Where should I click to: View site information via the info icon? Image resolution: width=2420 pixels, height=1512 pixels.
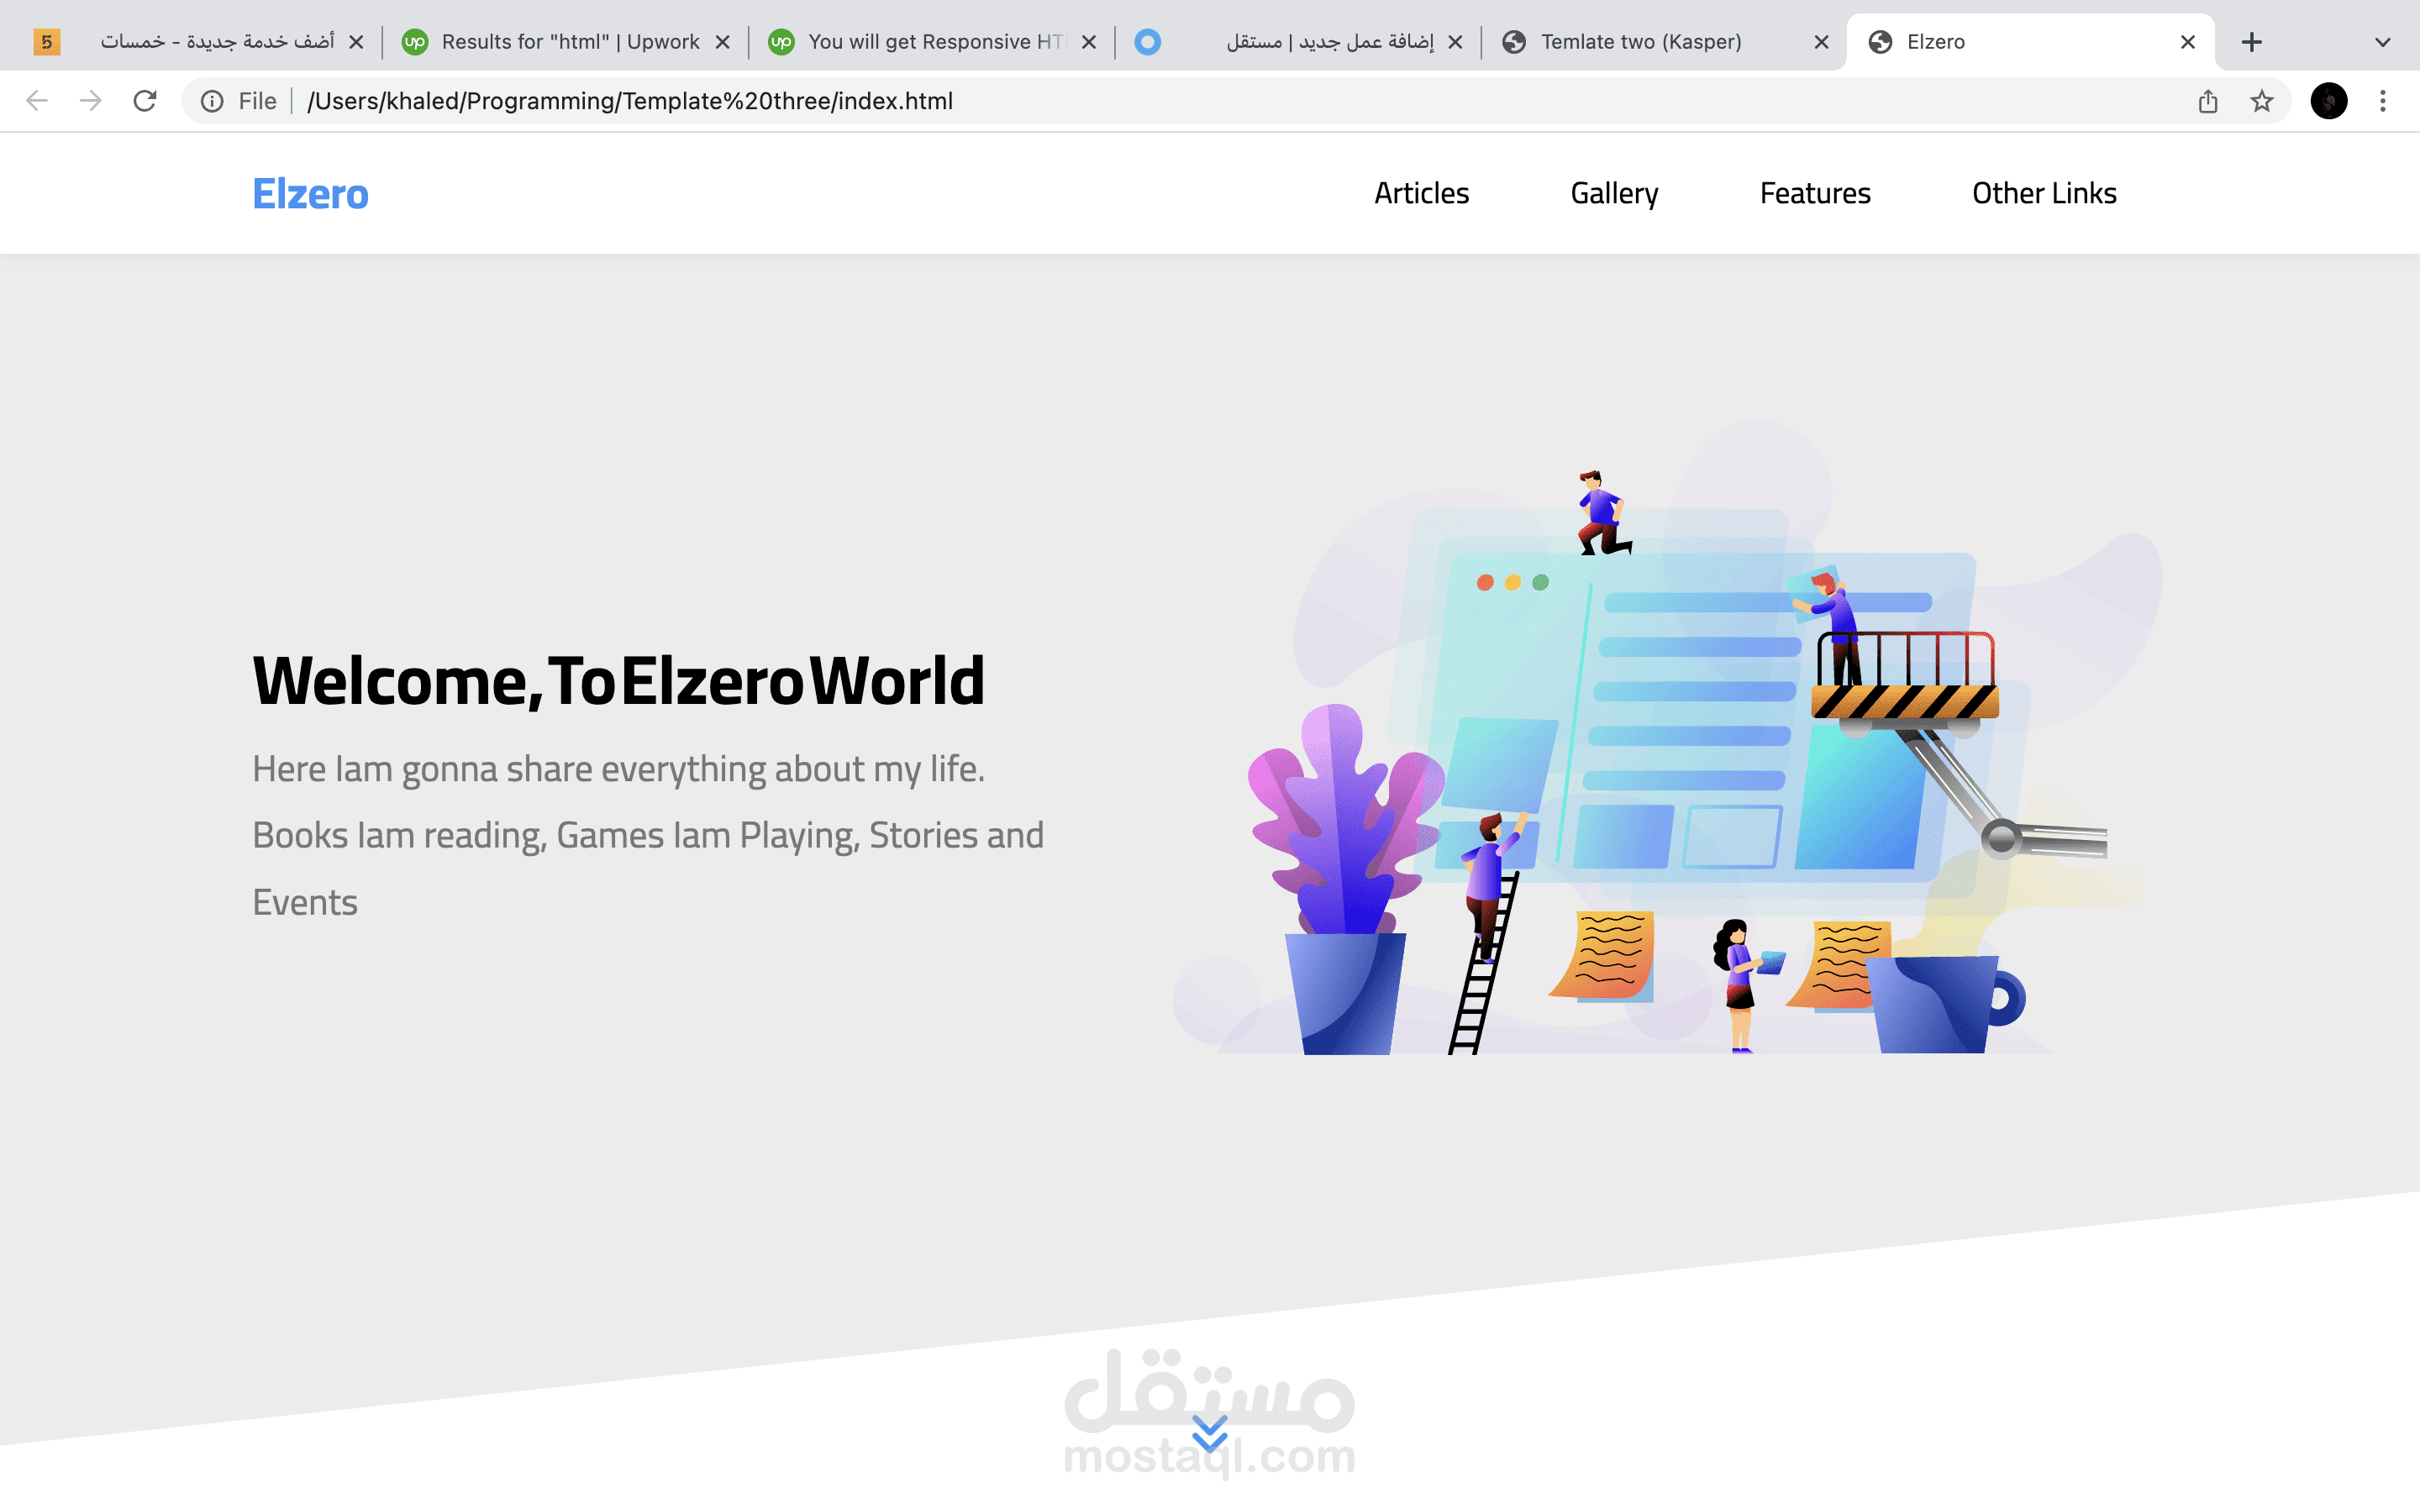click(212, 101)
